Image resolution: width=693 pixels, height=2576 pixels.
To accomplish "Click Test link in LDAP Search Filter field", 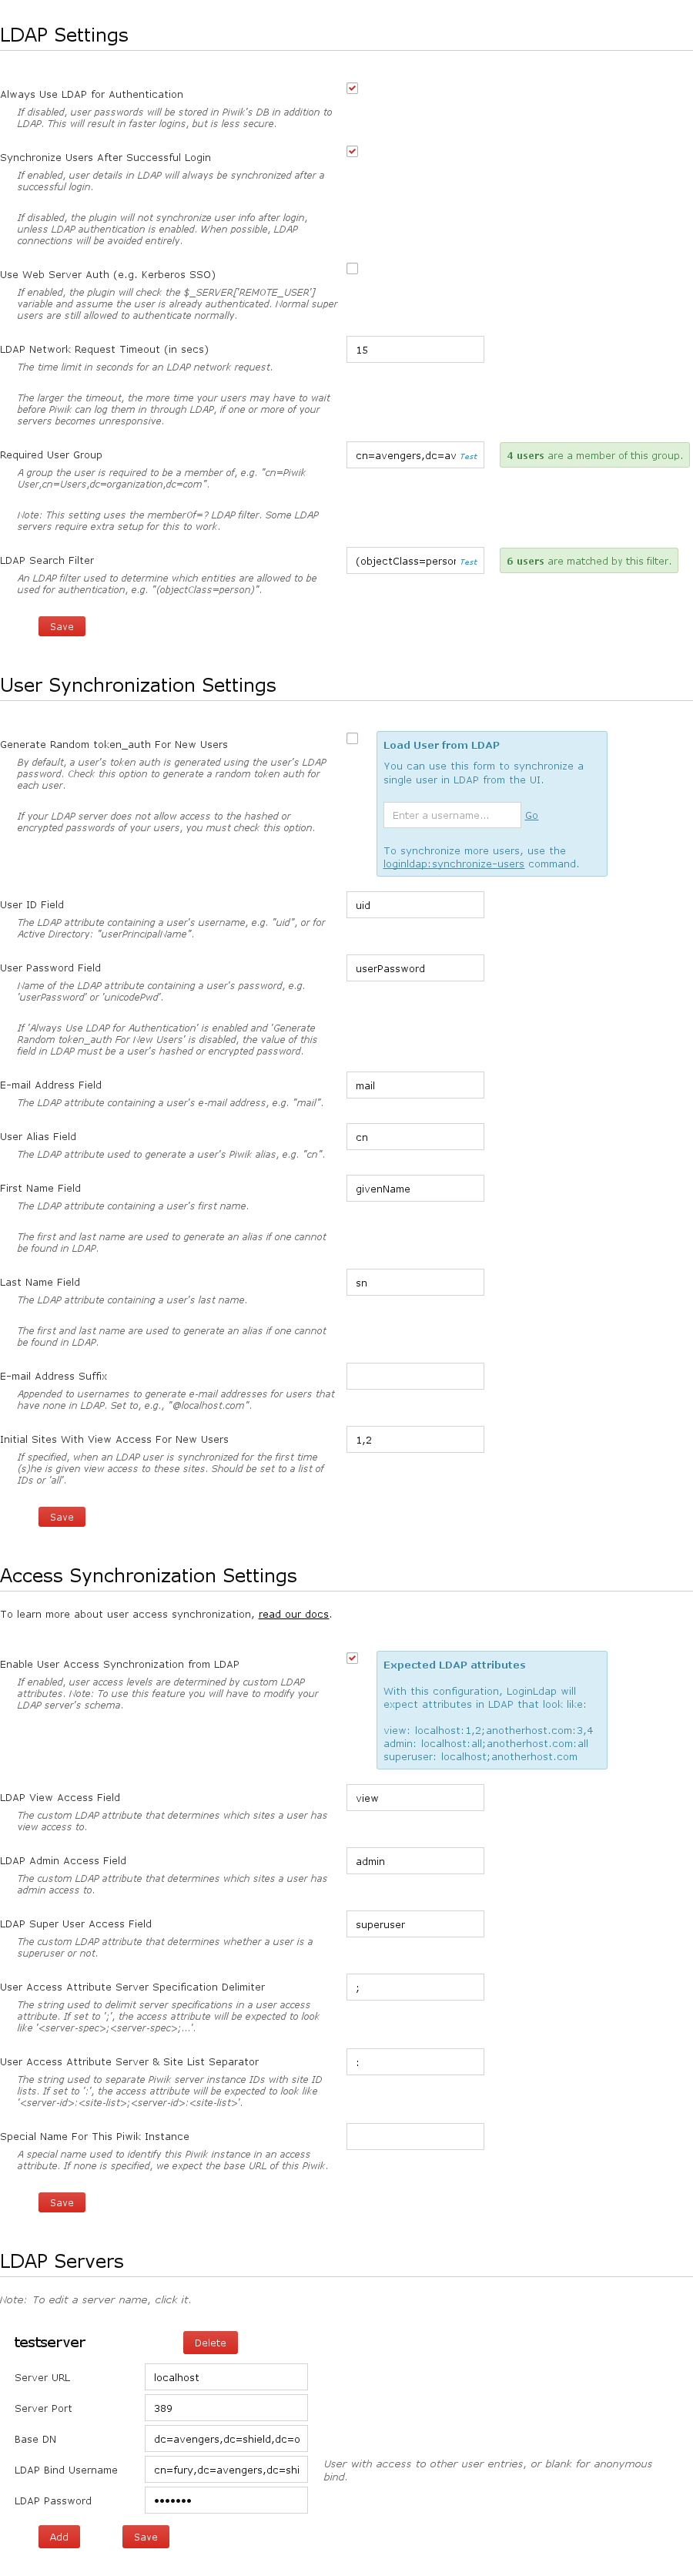I will point(468,562).
